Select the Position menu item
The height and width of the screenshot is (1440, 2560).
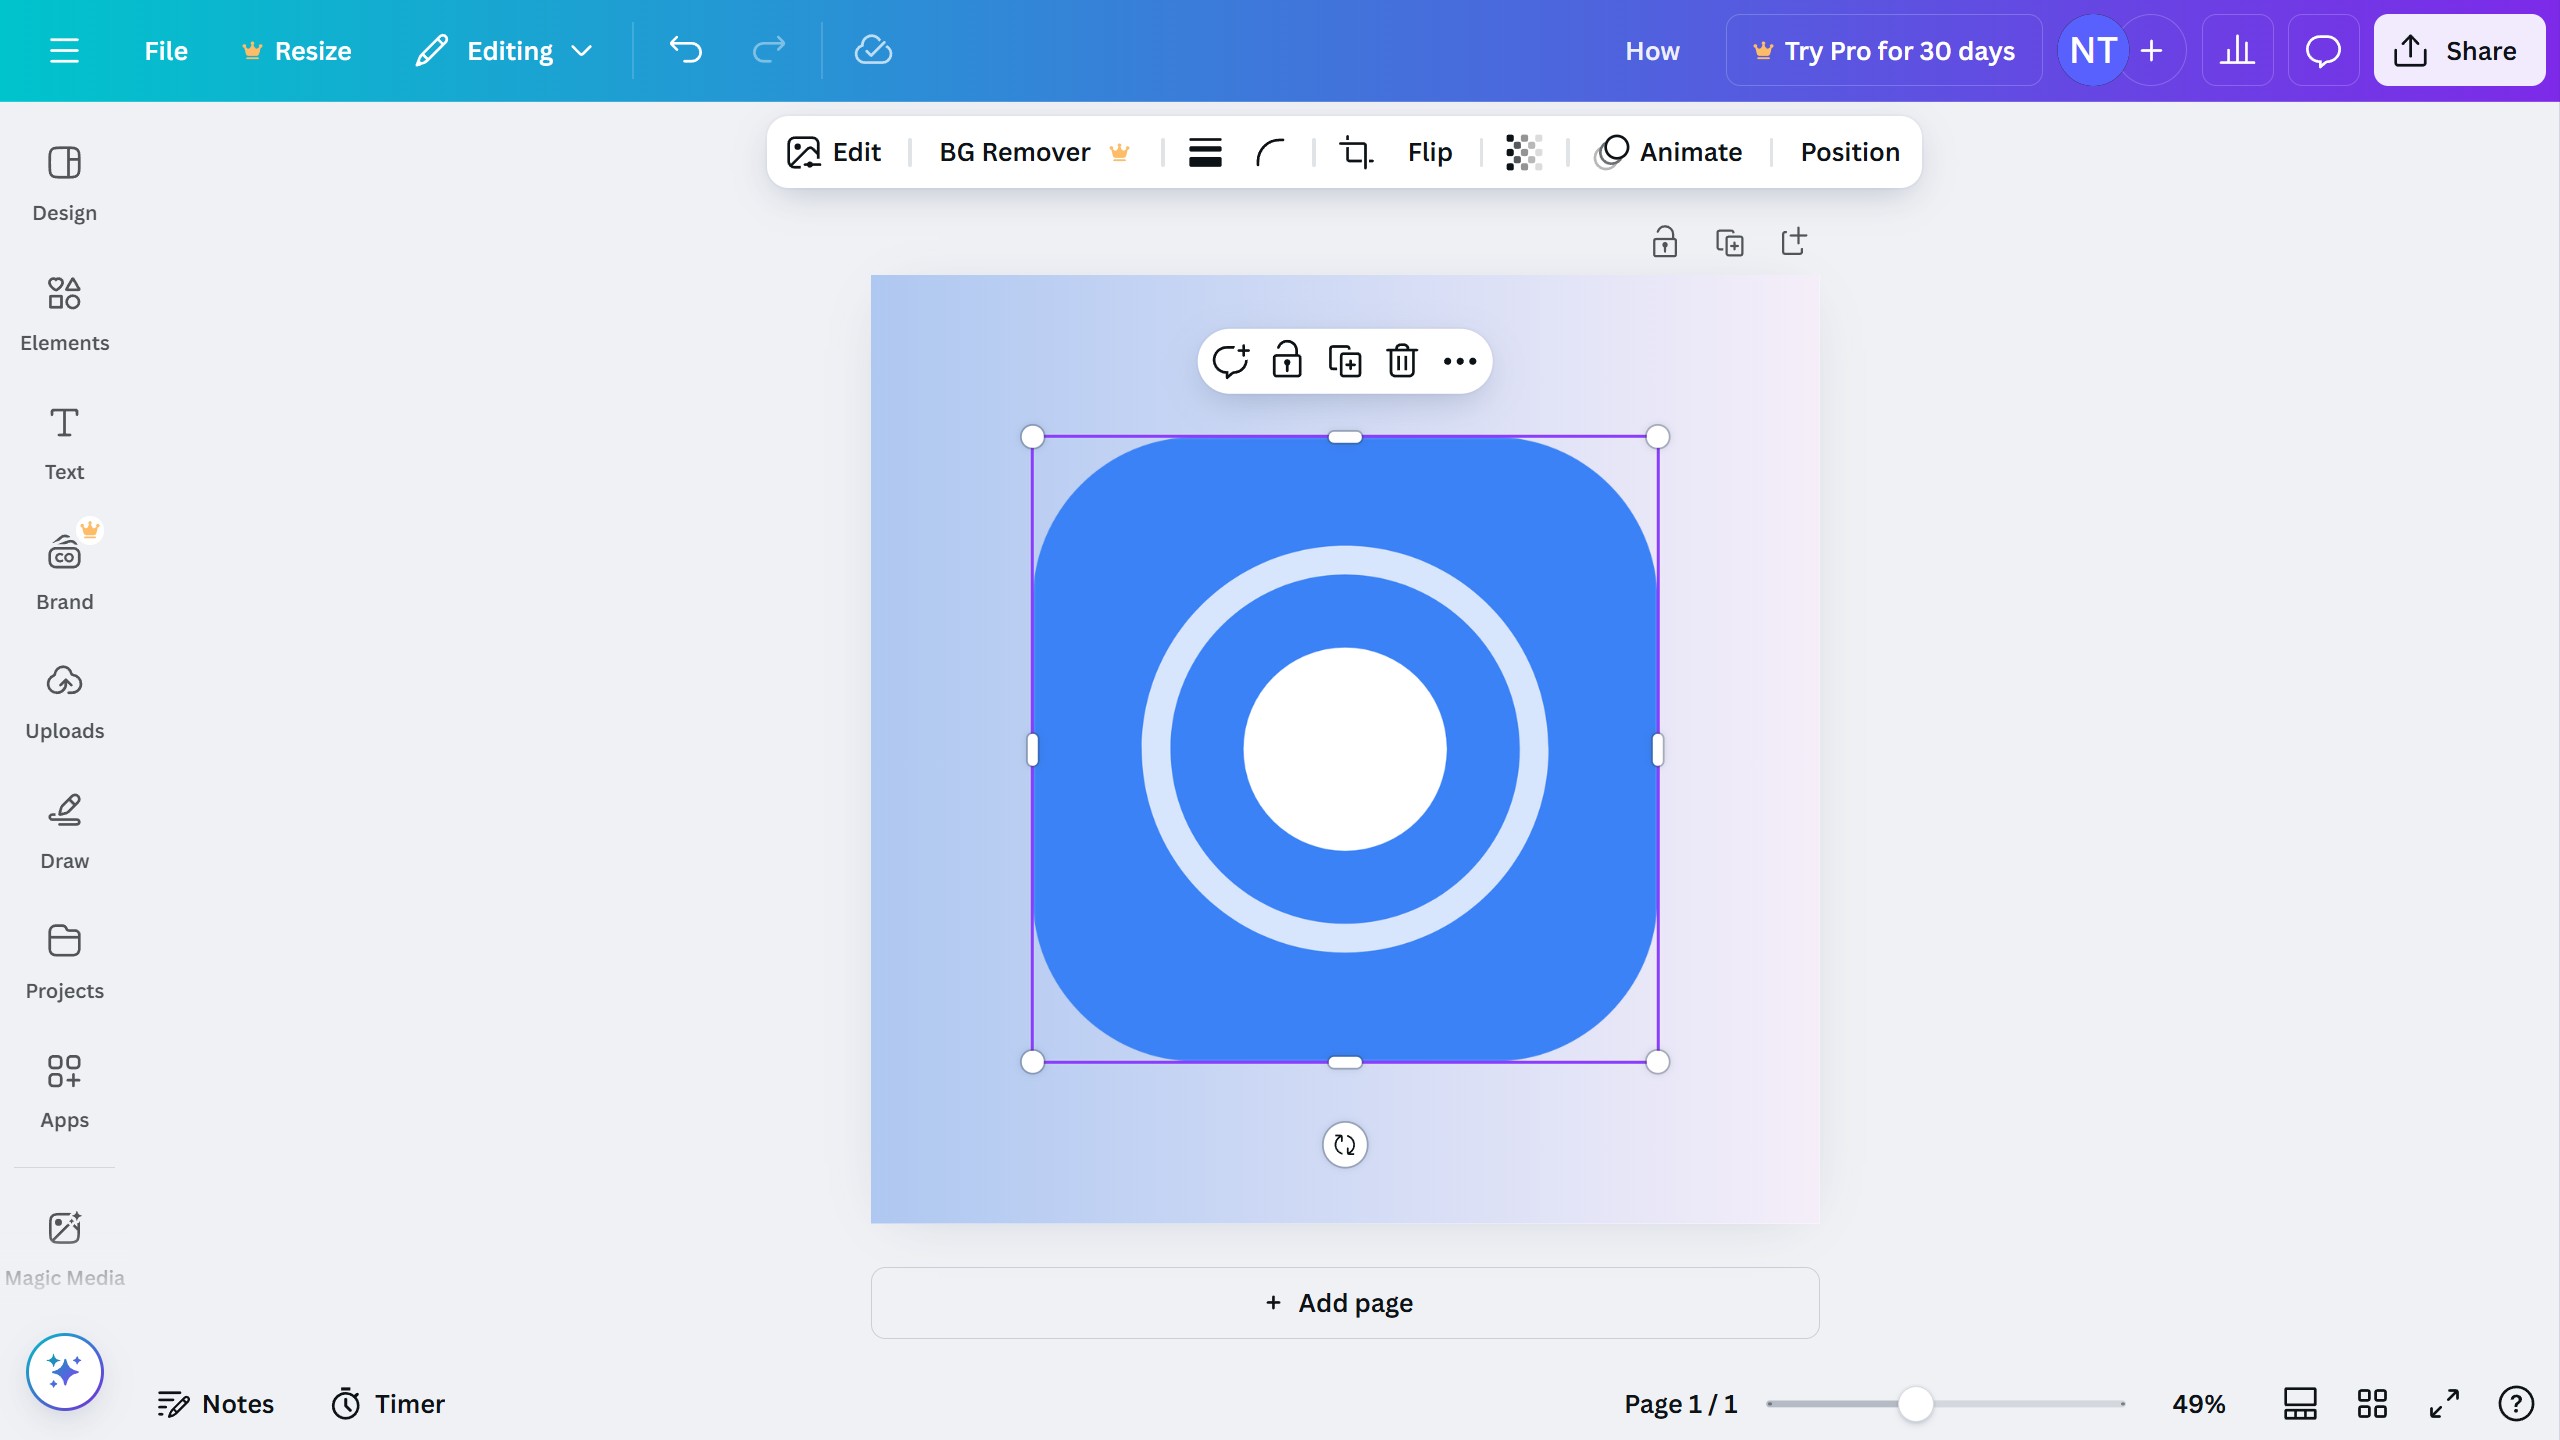(1848, 152)
